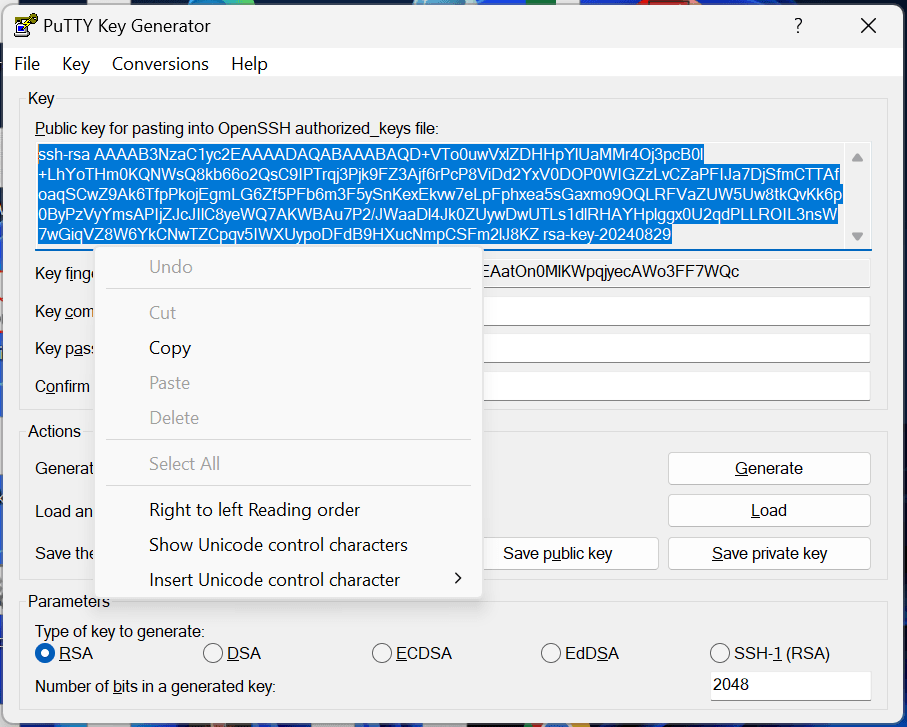This screenshot has width=907, height=727.
Task: Open the Help menu
Action: 249,64
